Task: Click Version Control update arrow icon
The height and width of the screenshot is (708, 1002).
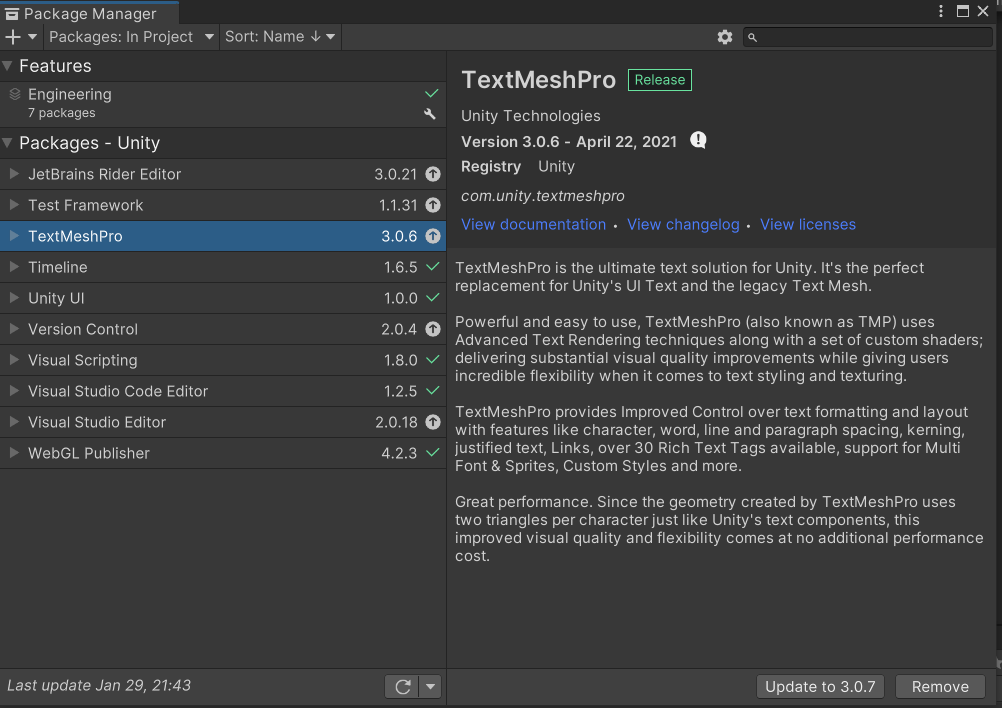Action: pos(433,329)
